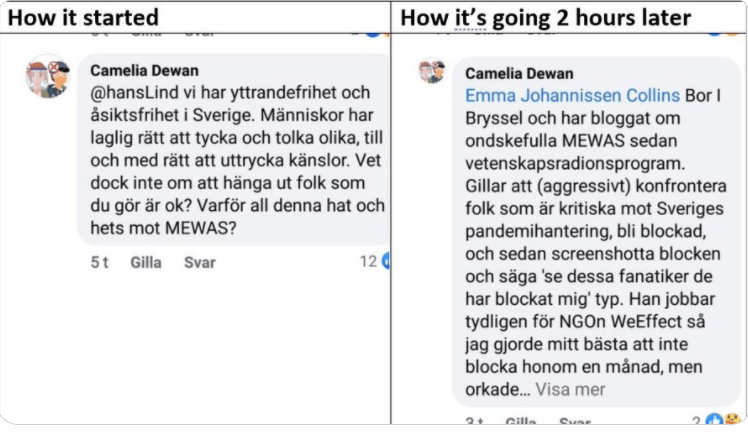Open the tagged Emma Johannissen Collins profile
The height and width of the screenshot is (436, 748).
coord(572,95)
